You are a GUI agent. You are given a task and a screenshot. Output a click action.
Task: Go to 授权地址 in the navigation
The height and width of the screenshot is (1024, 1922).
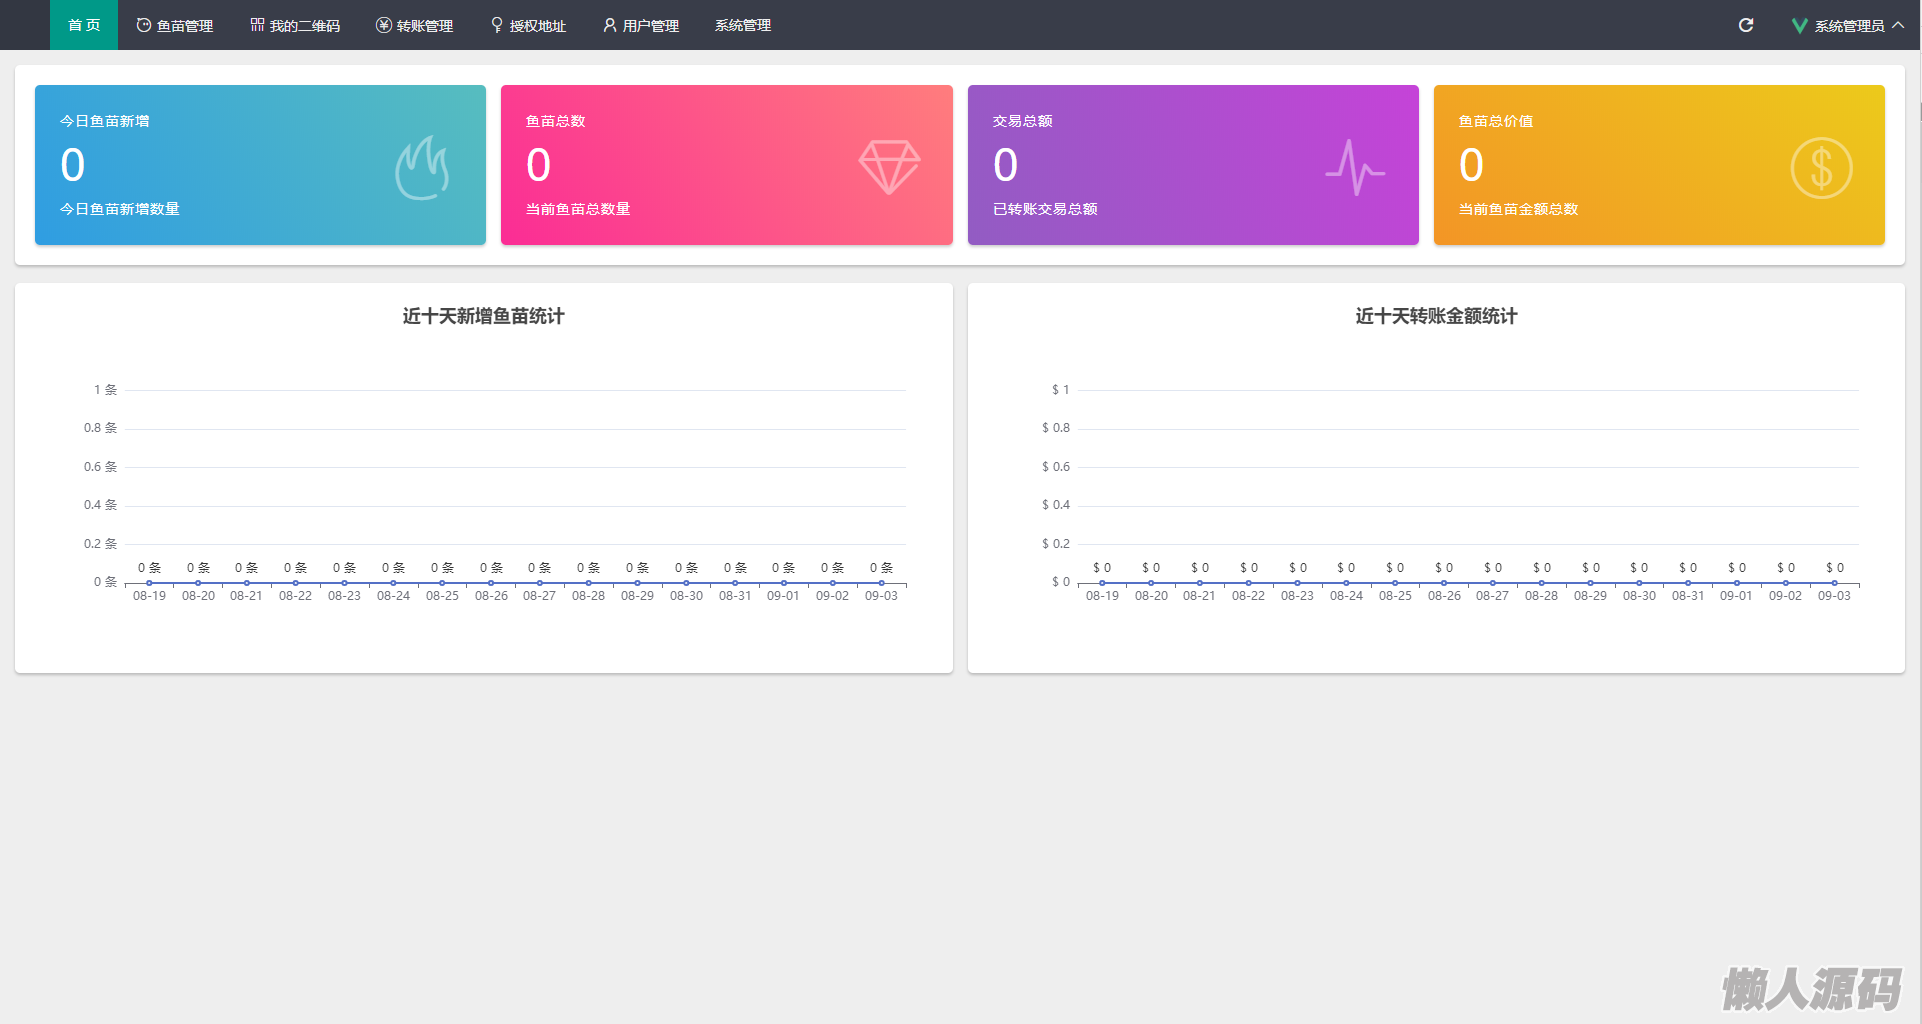pyautogui.click(x=528, y=25)
